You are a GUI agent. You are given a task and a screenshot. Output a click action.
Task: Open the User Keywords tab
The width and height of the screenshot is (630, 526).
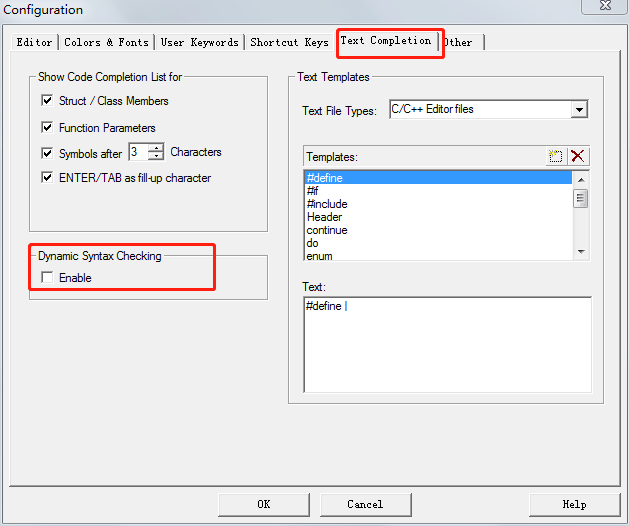tap(200, 42)
